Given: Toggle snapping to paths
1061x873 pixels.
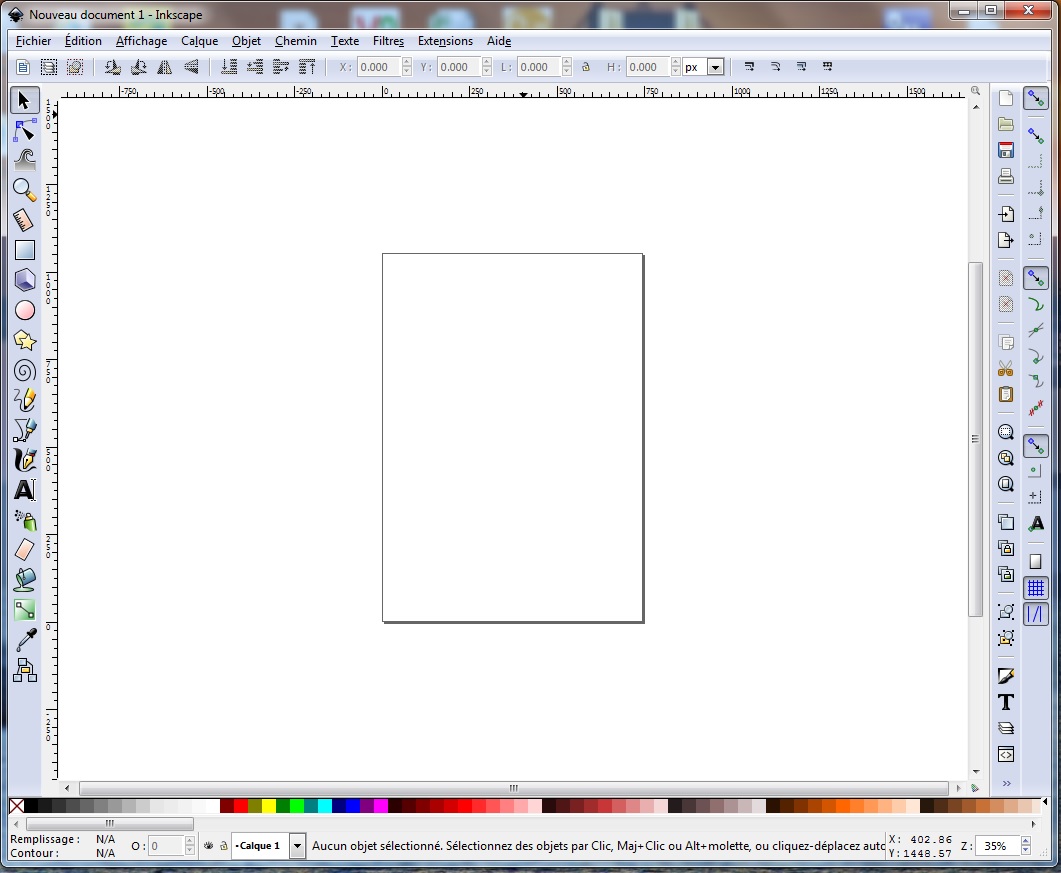Looking at the screenshot, I should coord(1036,305).
